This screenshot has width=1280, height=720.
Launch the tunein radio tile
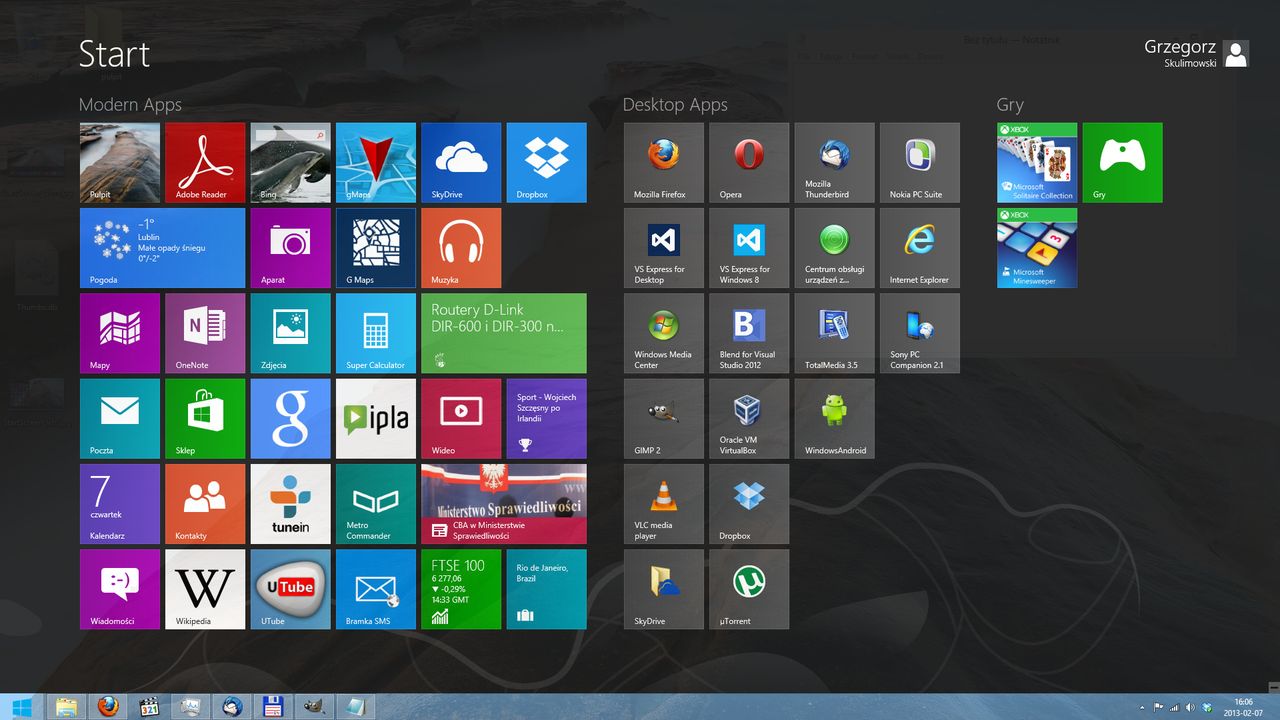pos(290,504)
